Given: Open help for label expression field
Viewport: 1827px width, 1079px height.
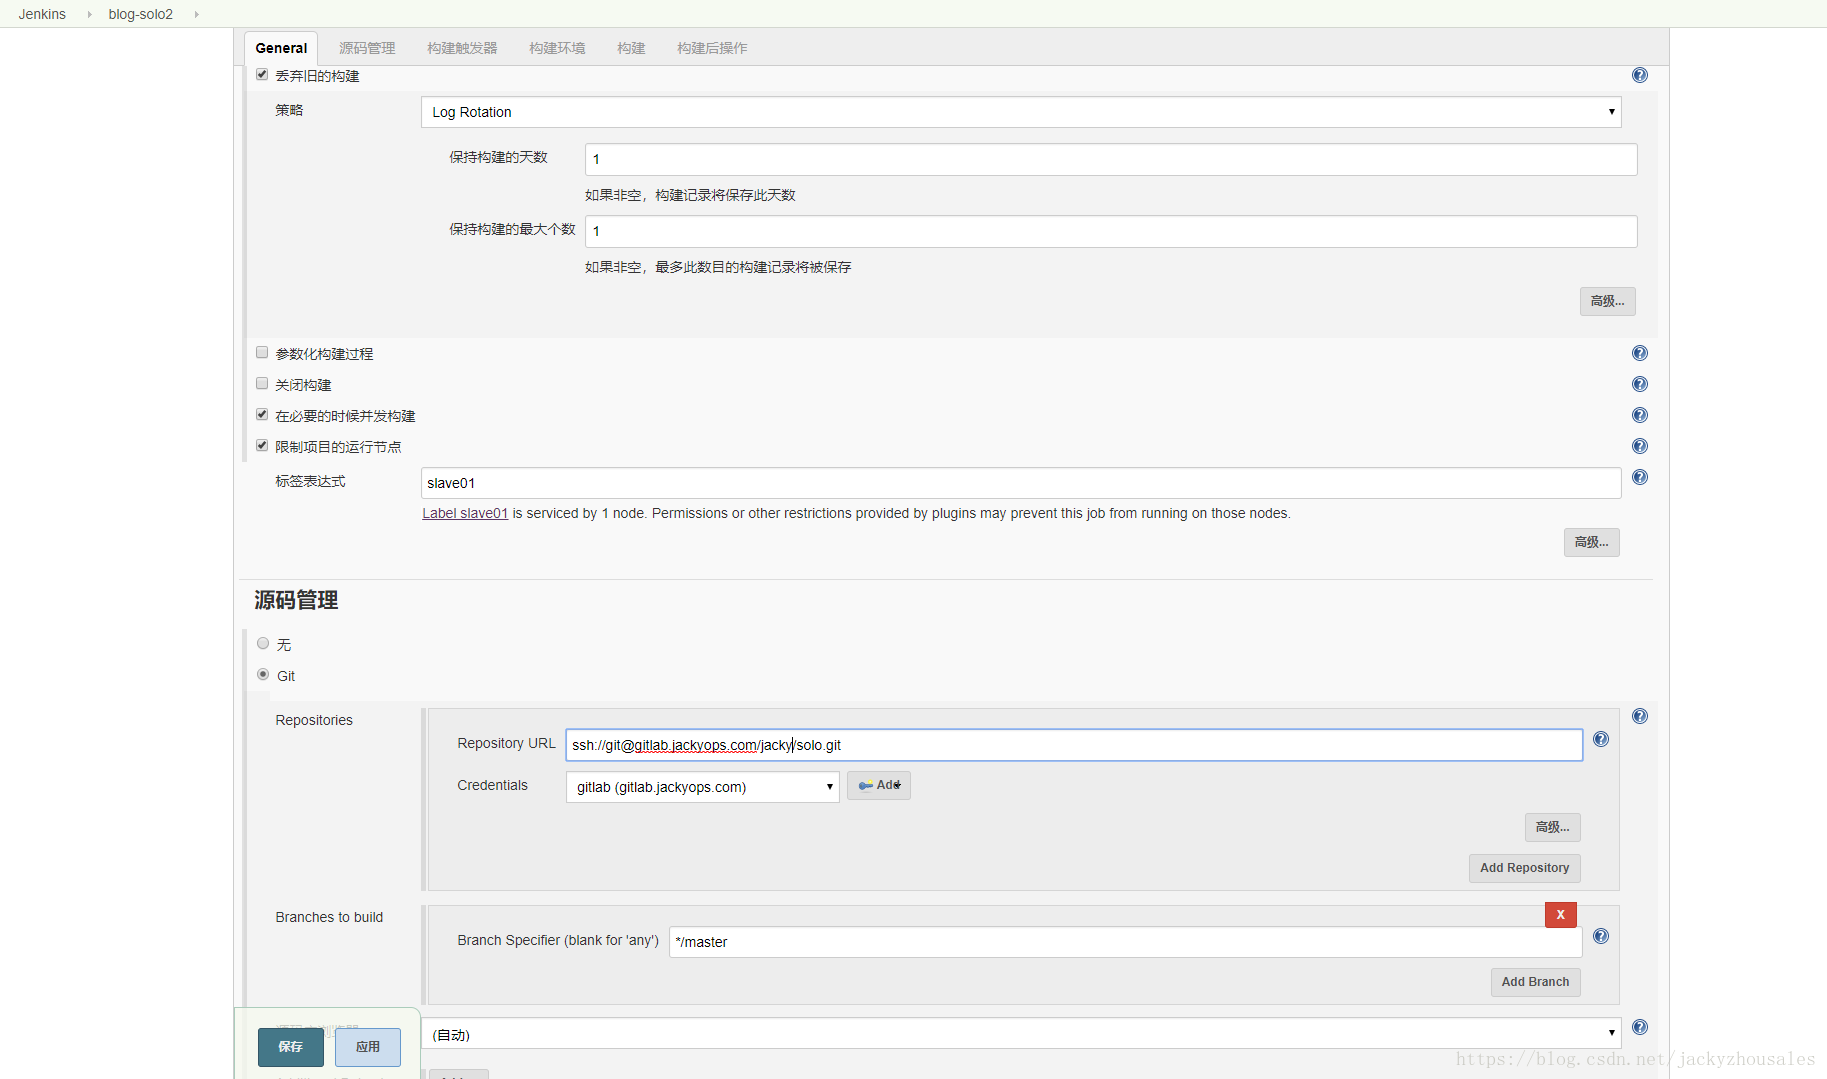Looking at the screenshot, I should tap(1640, 477).
